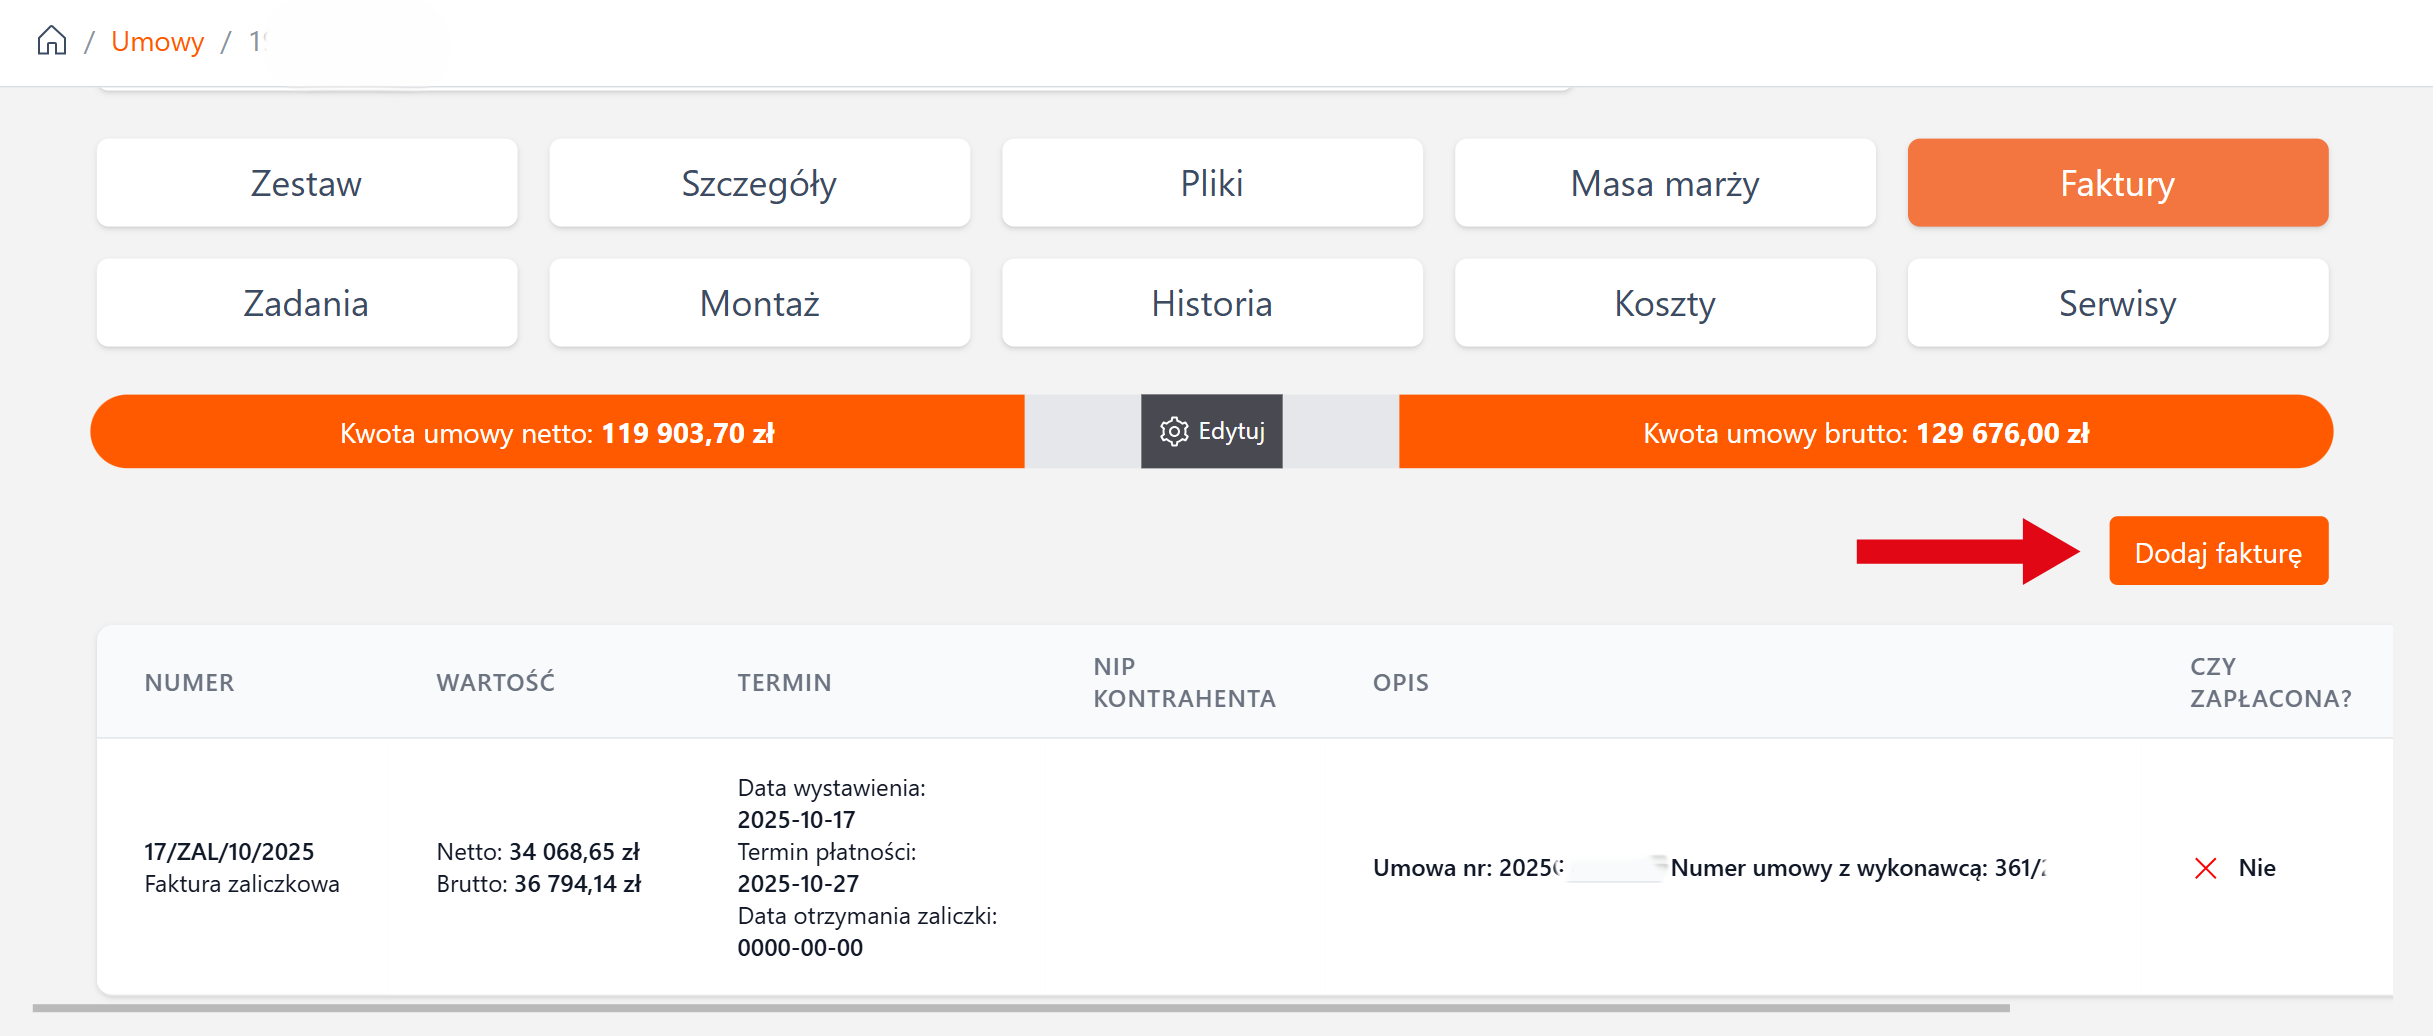The height and width of the screenshot is (1036, 2433).
Task: Click the gear icon on Edytuj
Action: 1173,431
